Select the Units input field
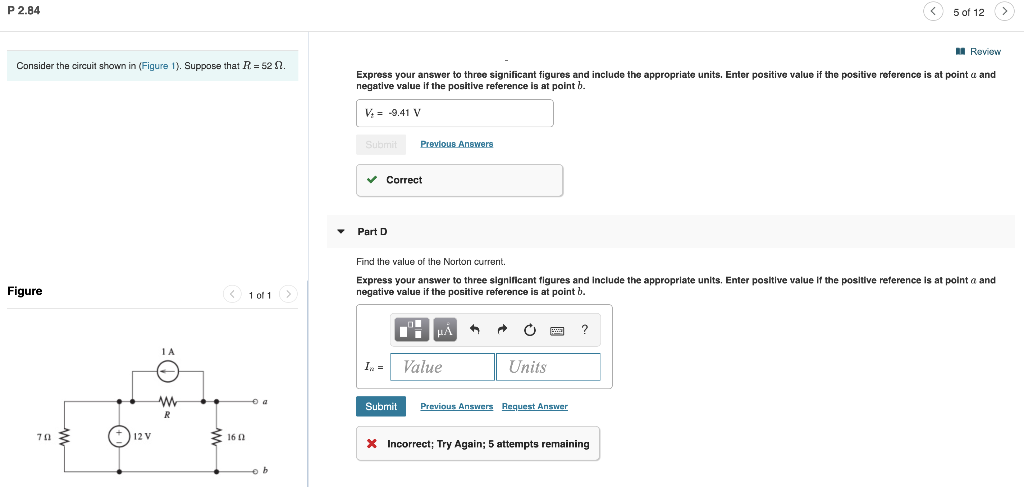 [548, 367]
